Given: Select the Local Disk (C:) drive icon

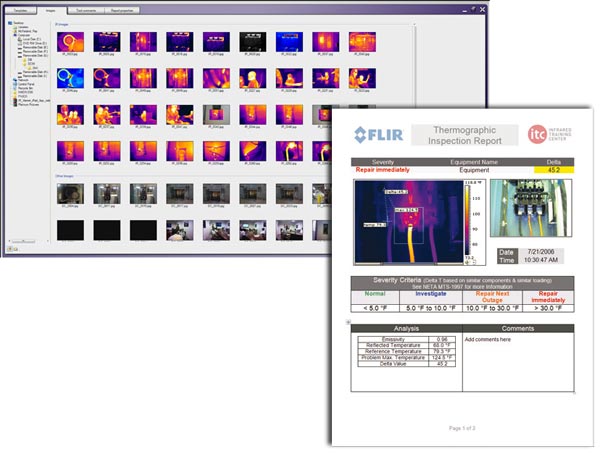Looking at the screenshot, I should point(20,39).
